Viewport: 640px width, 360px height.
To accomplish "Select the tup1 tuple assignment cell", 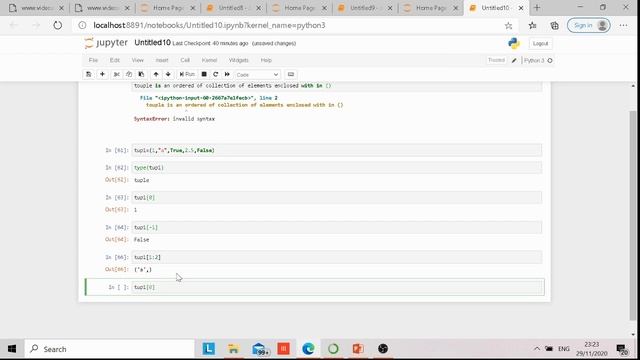I will coord(337,150).
